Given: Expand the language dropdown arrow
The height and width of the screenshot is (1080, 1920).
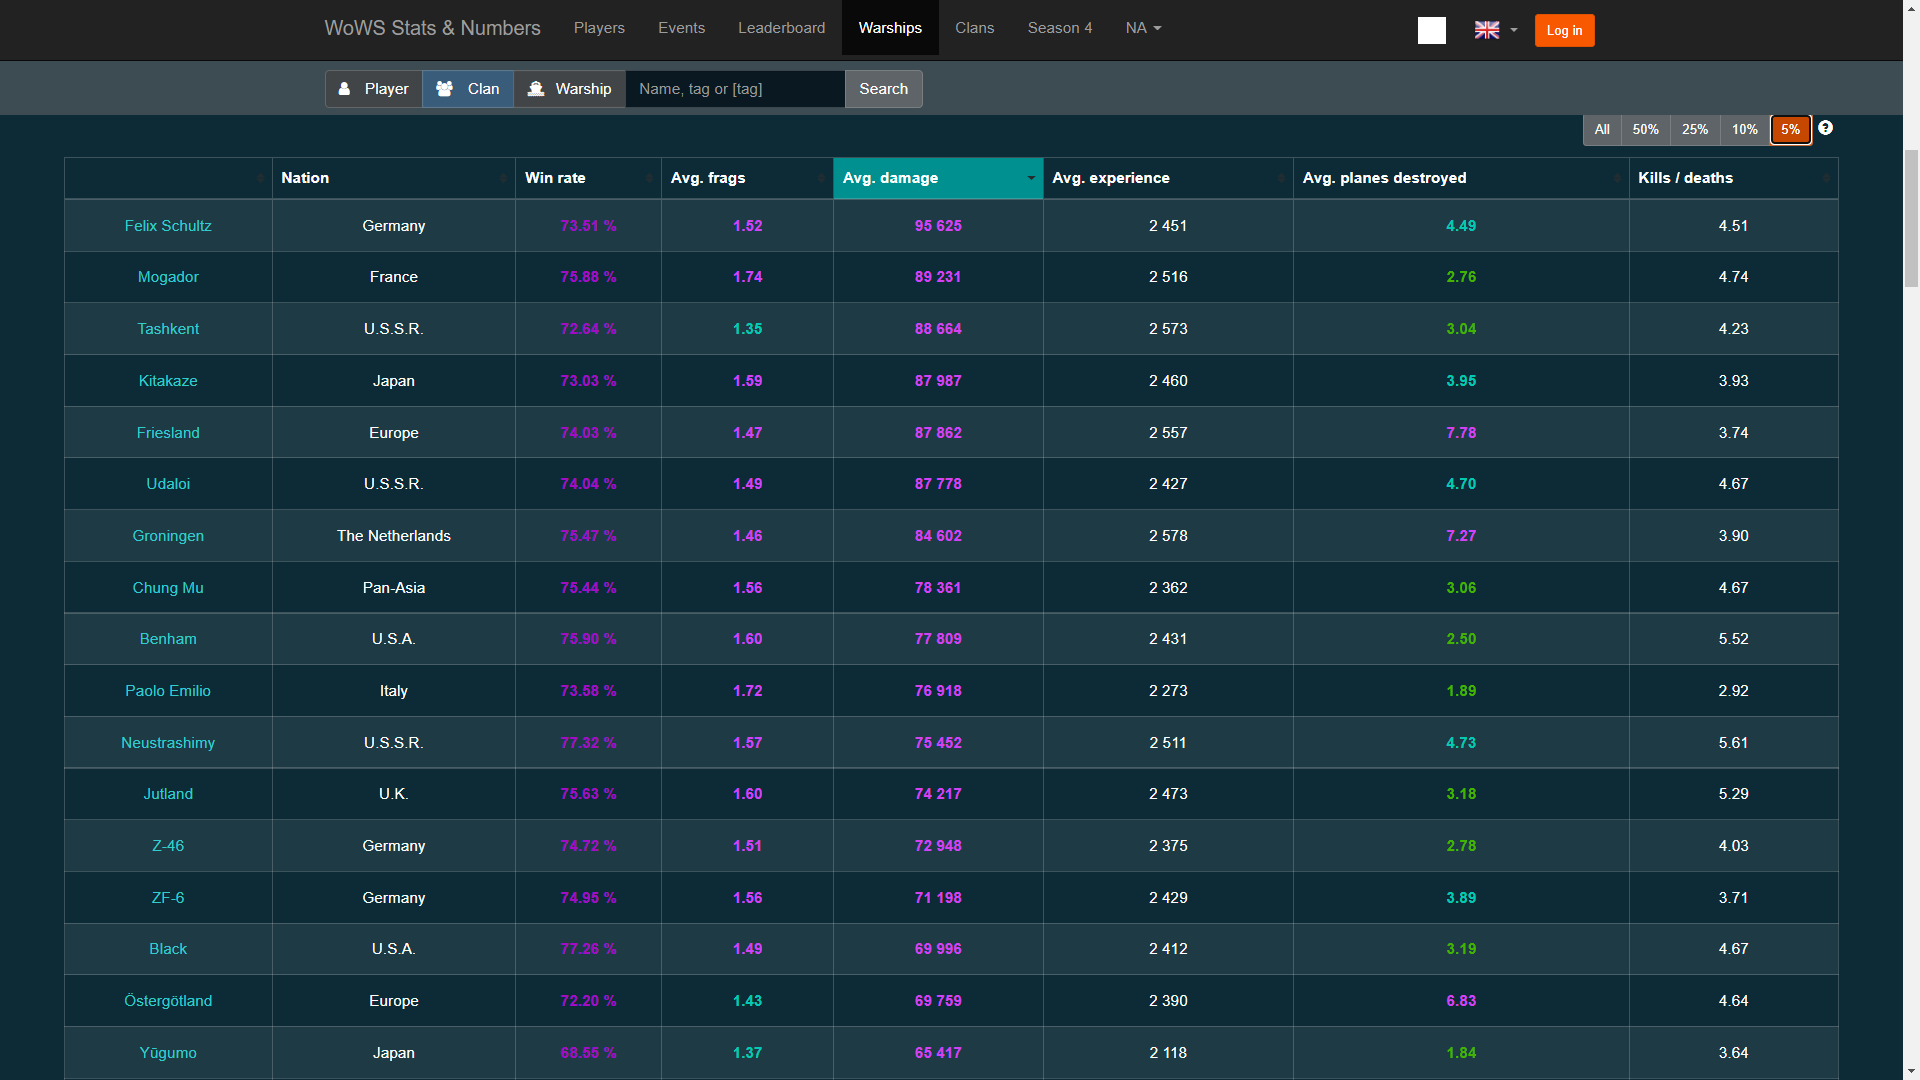Looking at the screenshot, I should point(1514,30).
